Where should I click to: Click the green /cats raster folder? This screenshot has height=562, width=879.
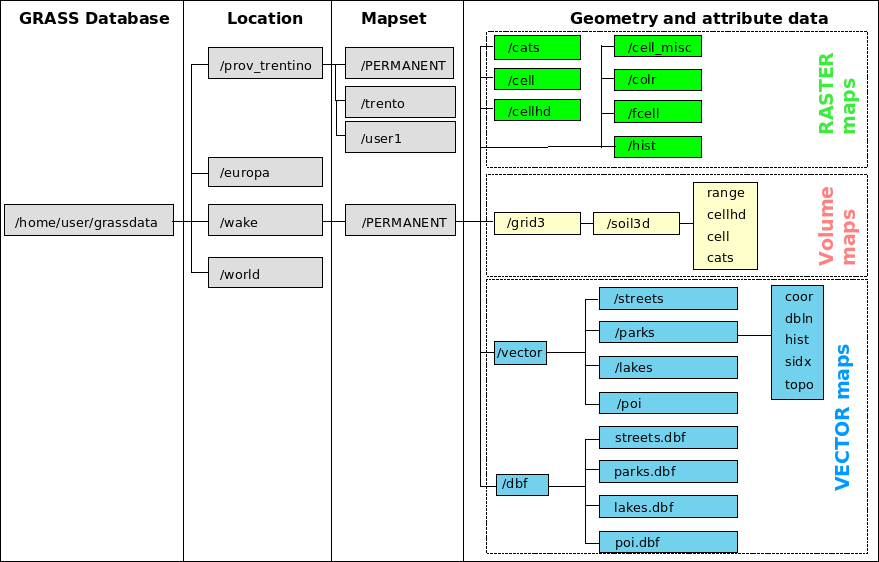[537, 47]
